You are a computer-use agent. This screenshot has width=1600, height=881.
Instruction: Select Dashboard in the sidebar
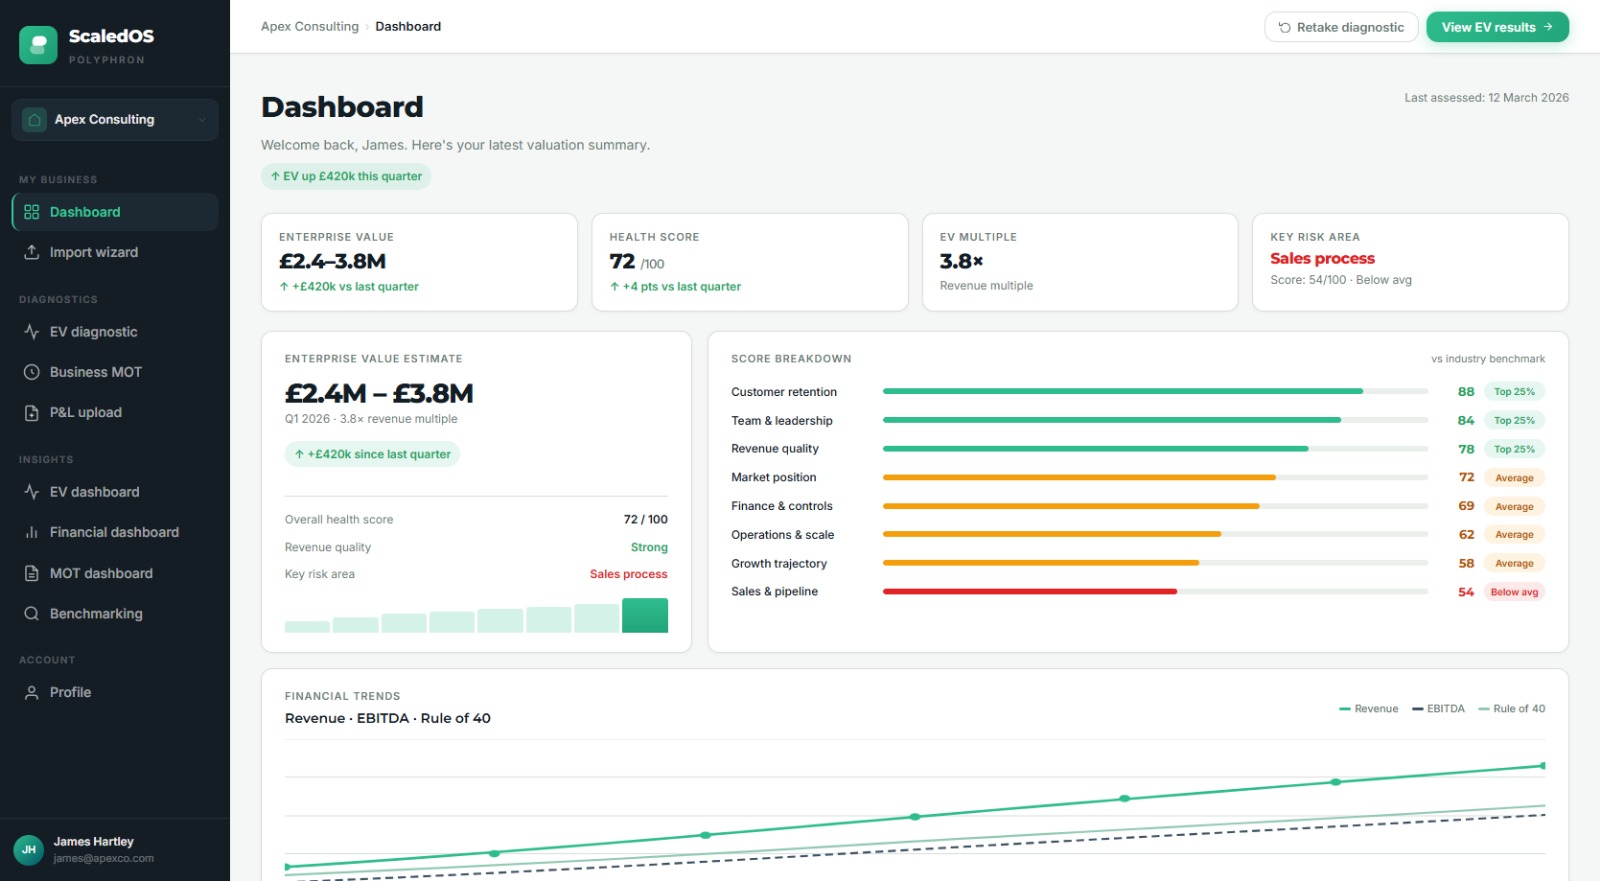point(85,212)
